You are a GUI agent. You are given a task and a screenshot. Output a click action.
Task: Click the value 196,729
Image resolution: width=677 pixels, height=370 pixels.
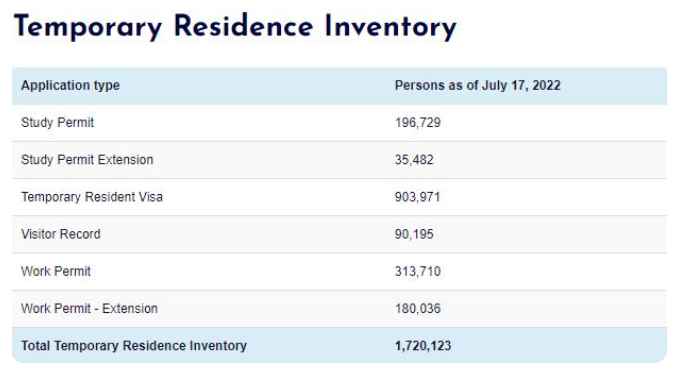tap(418, 123)
